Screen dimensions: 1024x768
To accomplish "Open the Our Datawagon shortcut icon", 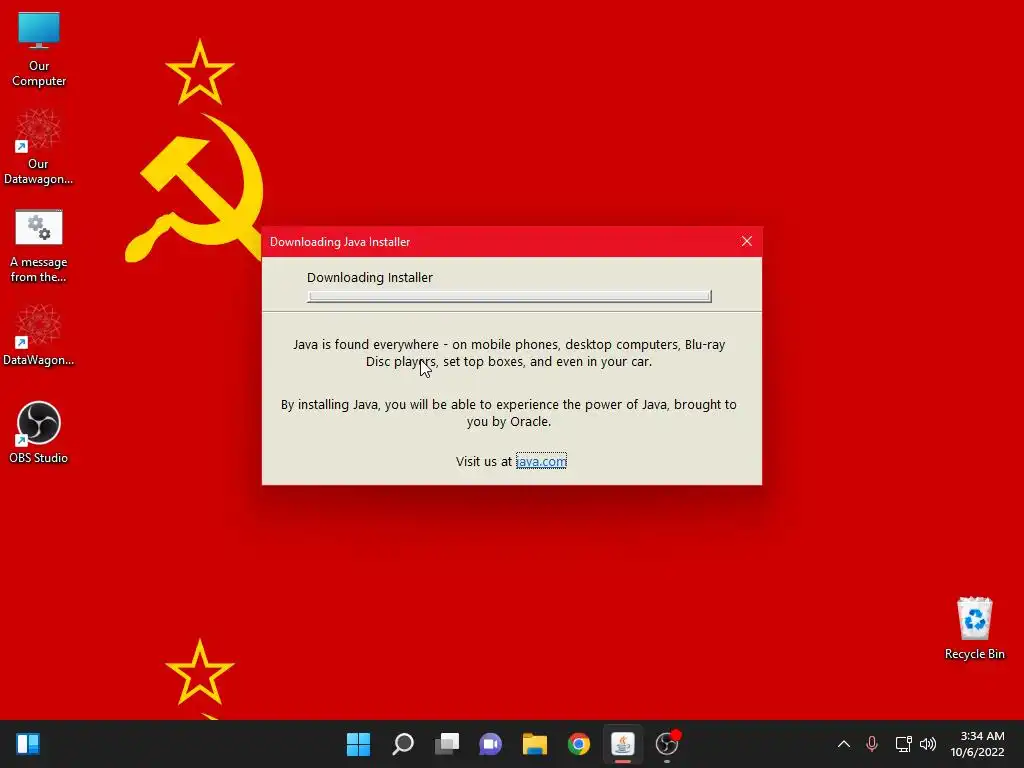I will [38, 147].
